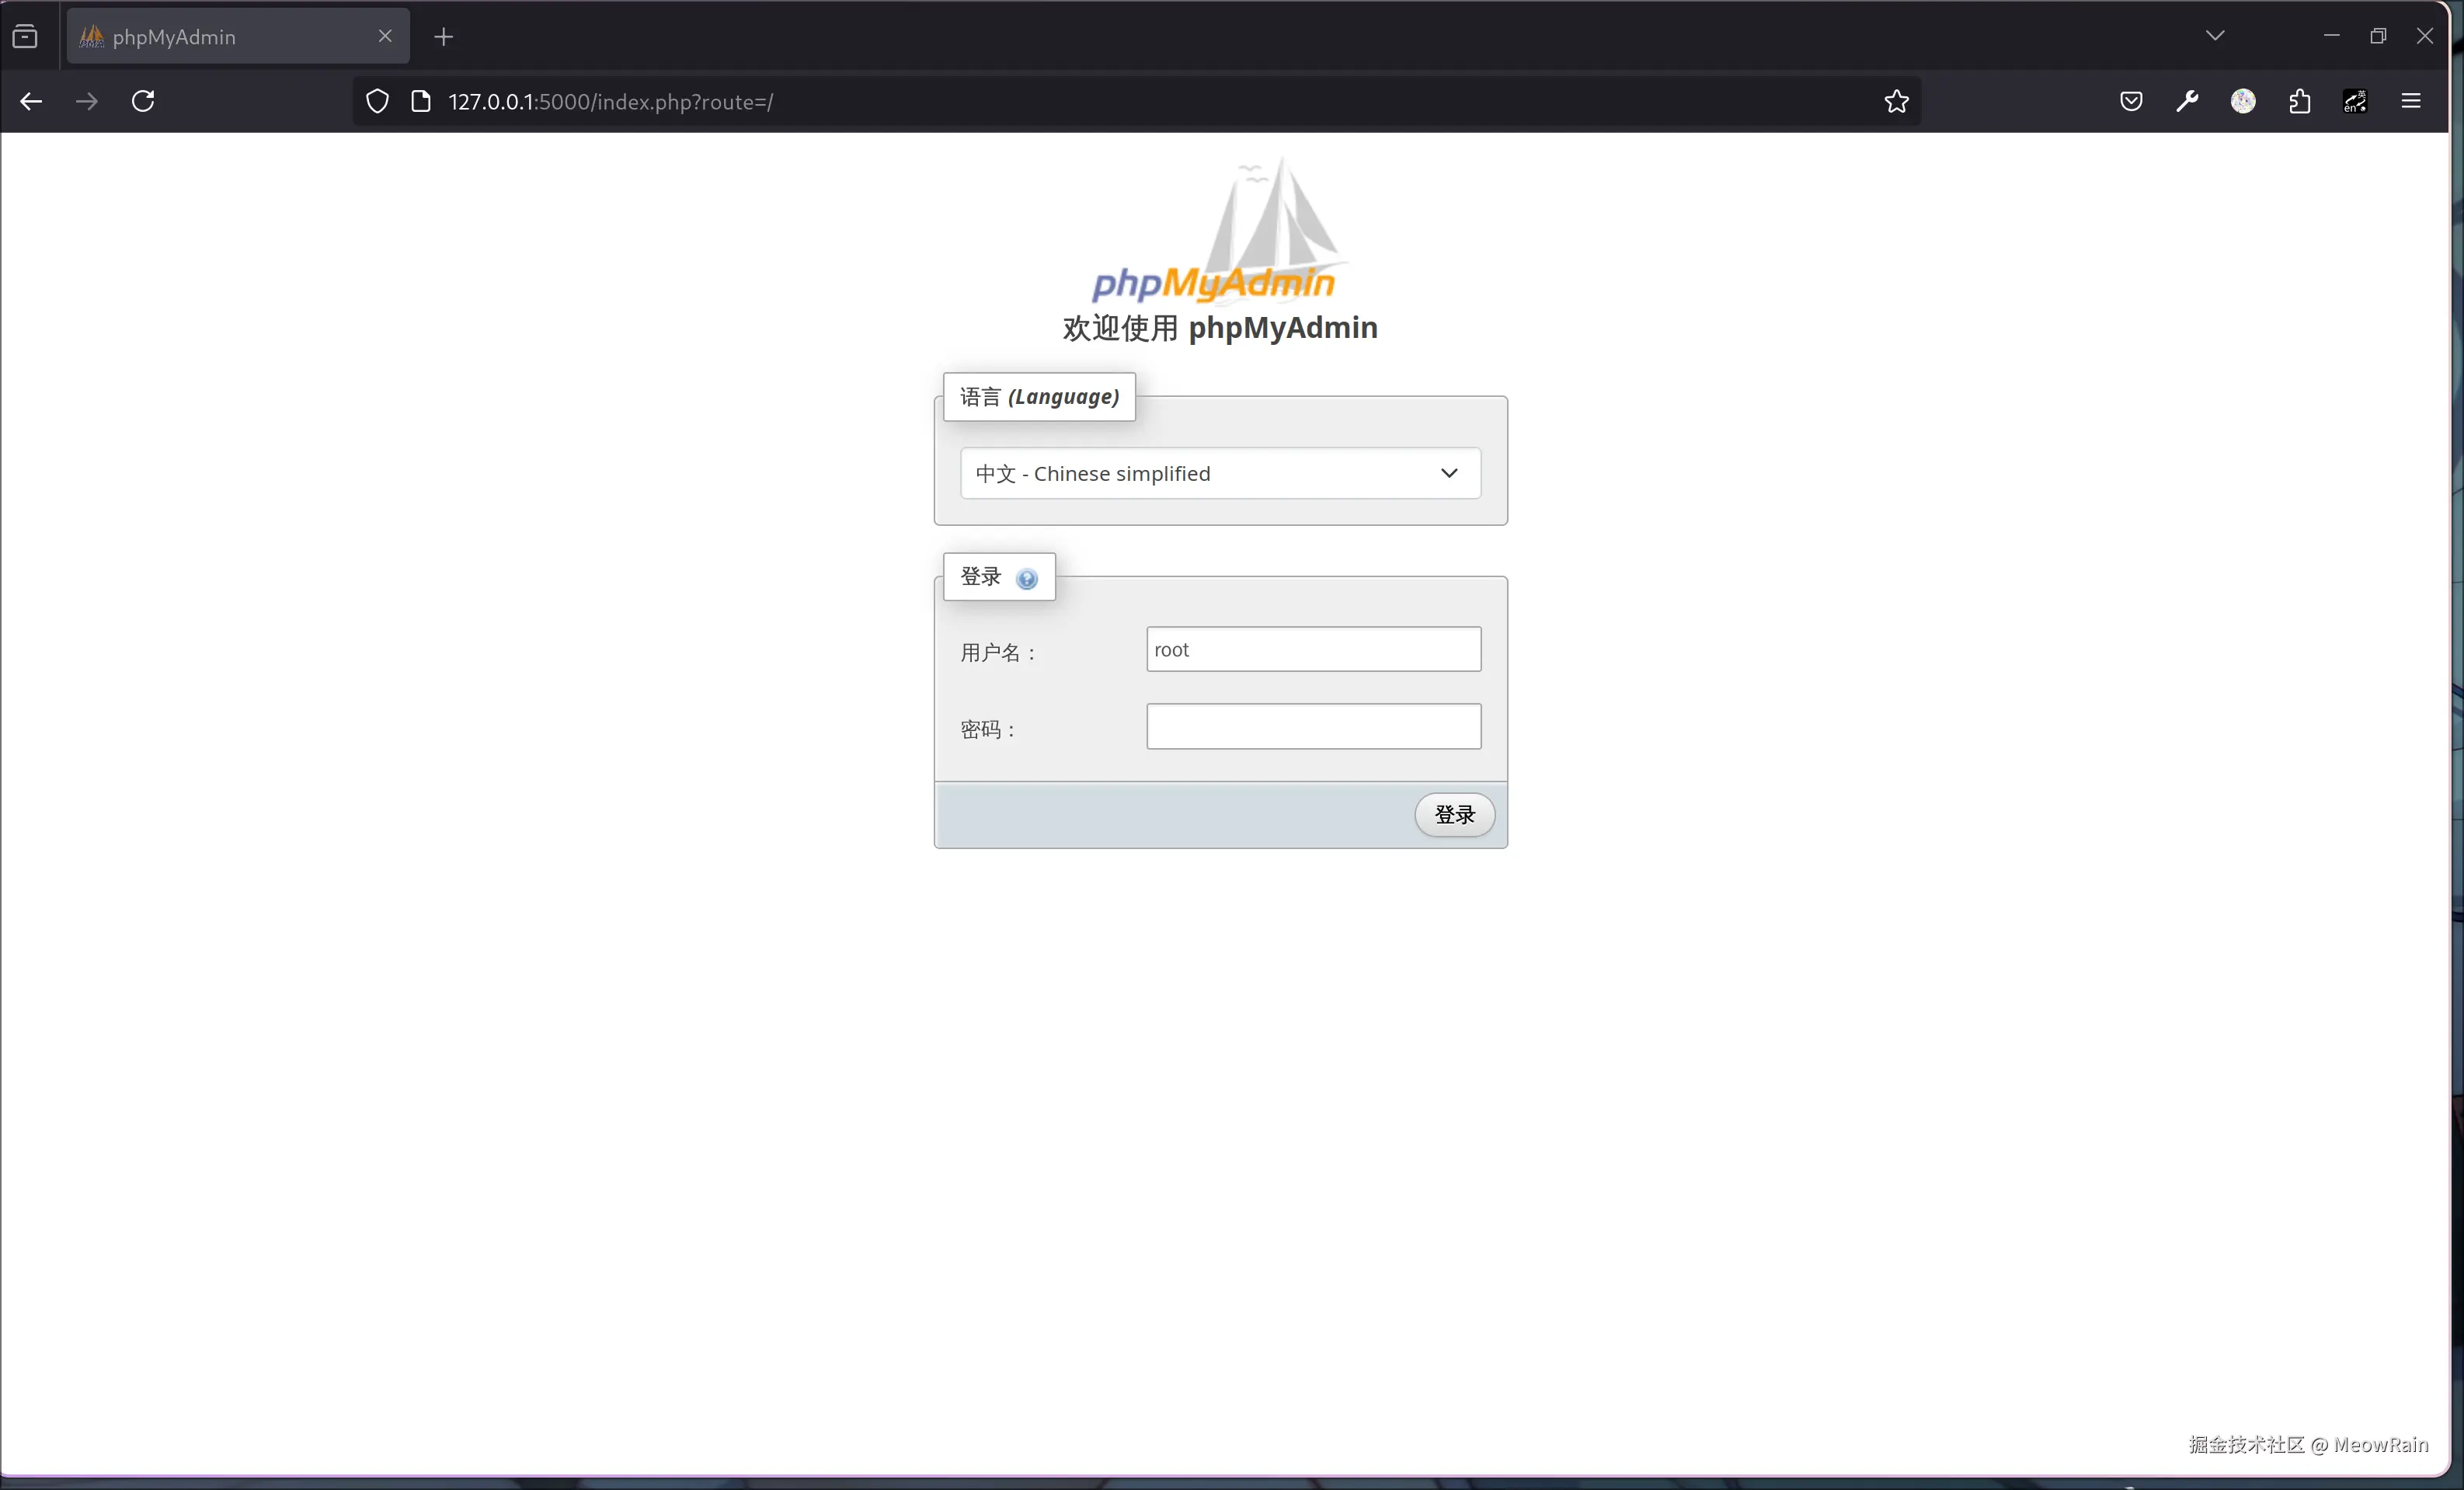
Task: Open a new tab with plus button
Action: coord(444,37)
